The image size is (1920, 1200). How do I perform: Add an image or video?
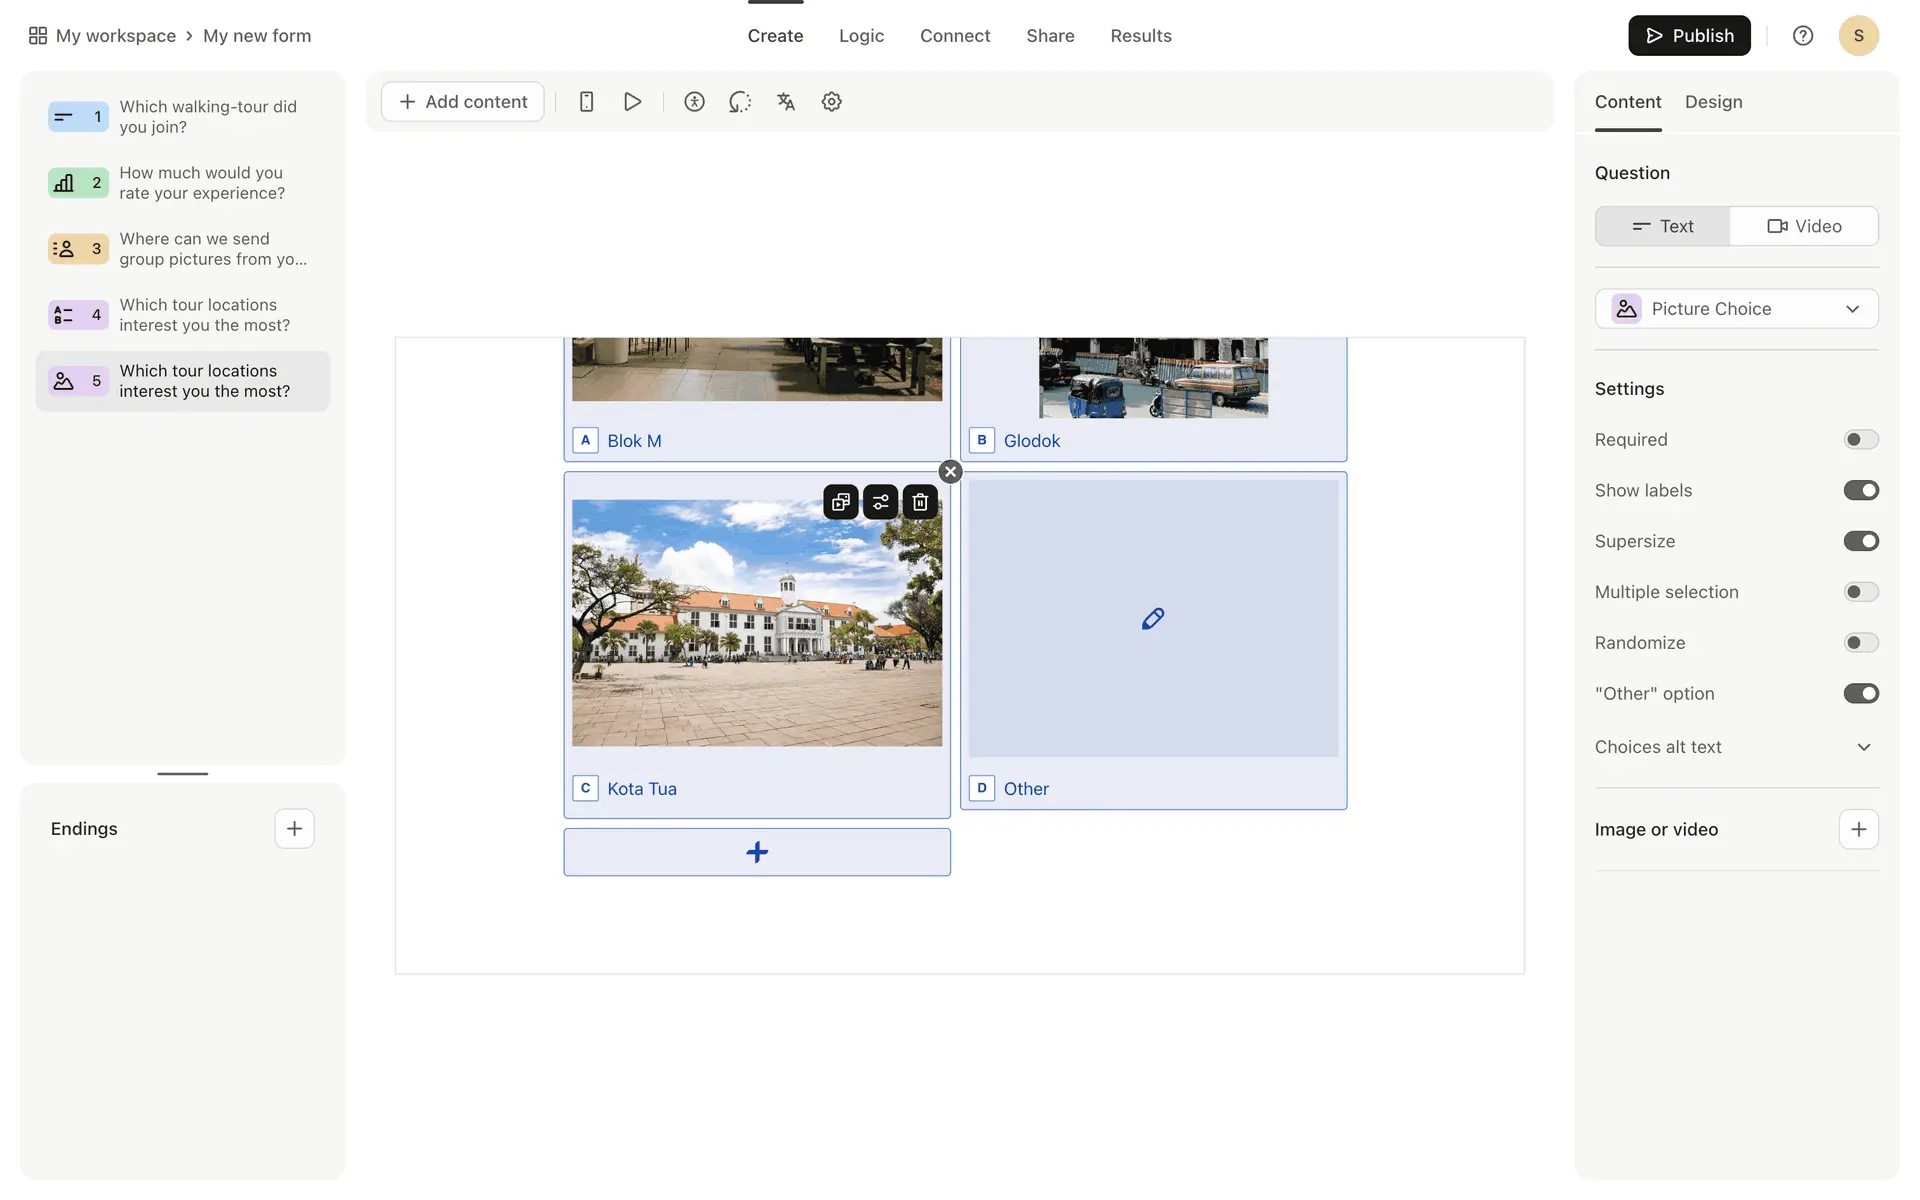click(x=1858, y=829)
